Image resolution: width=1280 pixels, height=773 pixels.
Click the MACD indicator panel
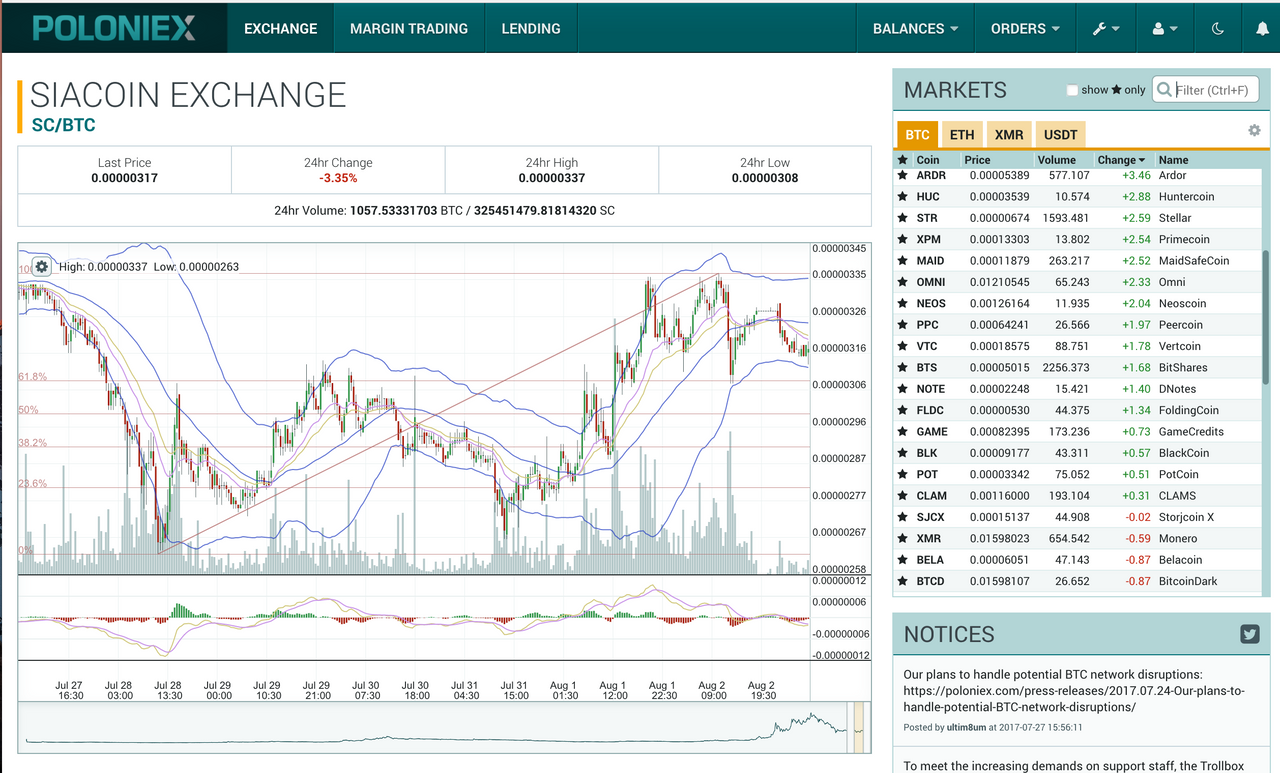pyautogui.click(x=414, y=617)
